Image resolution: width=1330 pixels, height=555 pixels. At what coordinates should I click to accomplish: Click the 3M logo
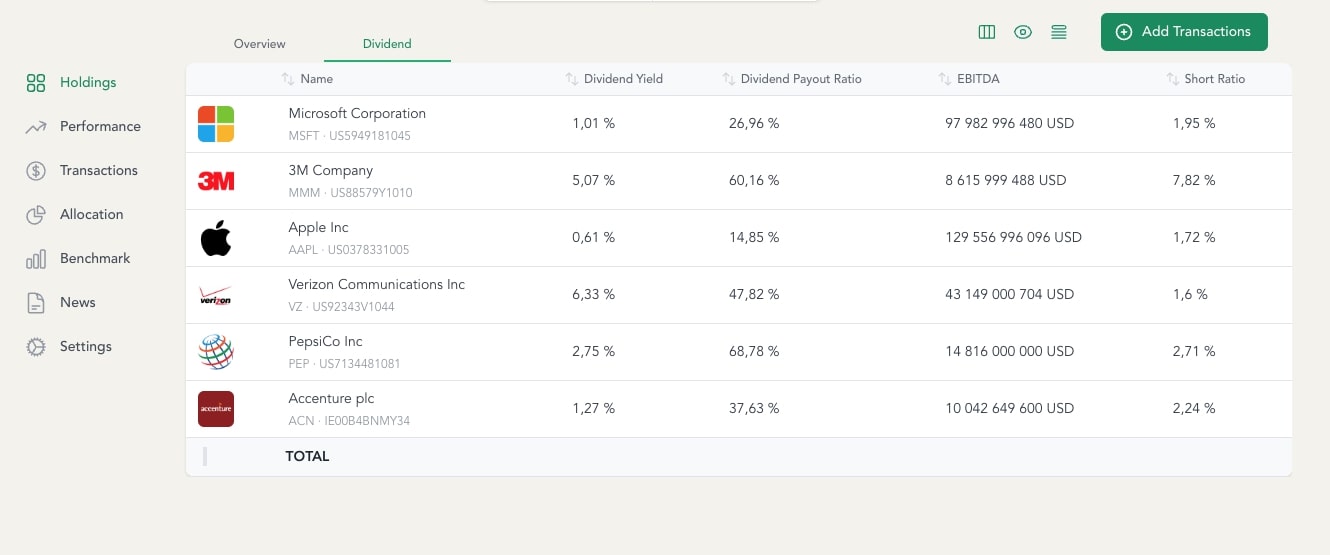tap(216, 181)
